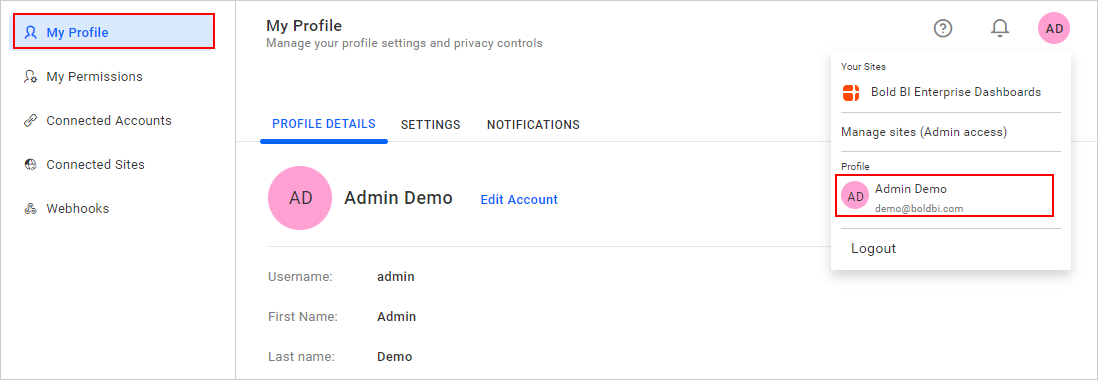Switch to Profile Details tab
This screenshot has width=1098, height=380.
point(324,125)
